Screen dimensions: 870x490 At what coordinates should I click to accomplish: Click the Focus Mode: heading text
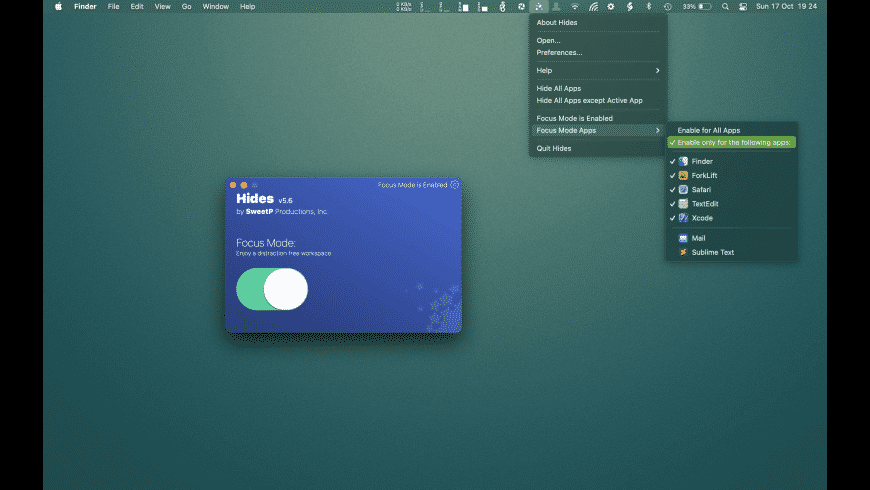[x=266, y=243]
